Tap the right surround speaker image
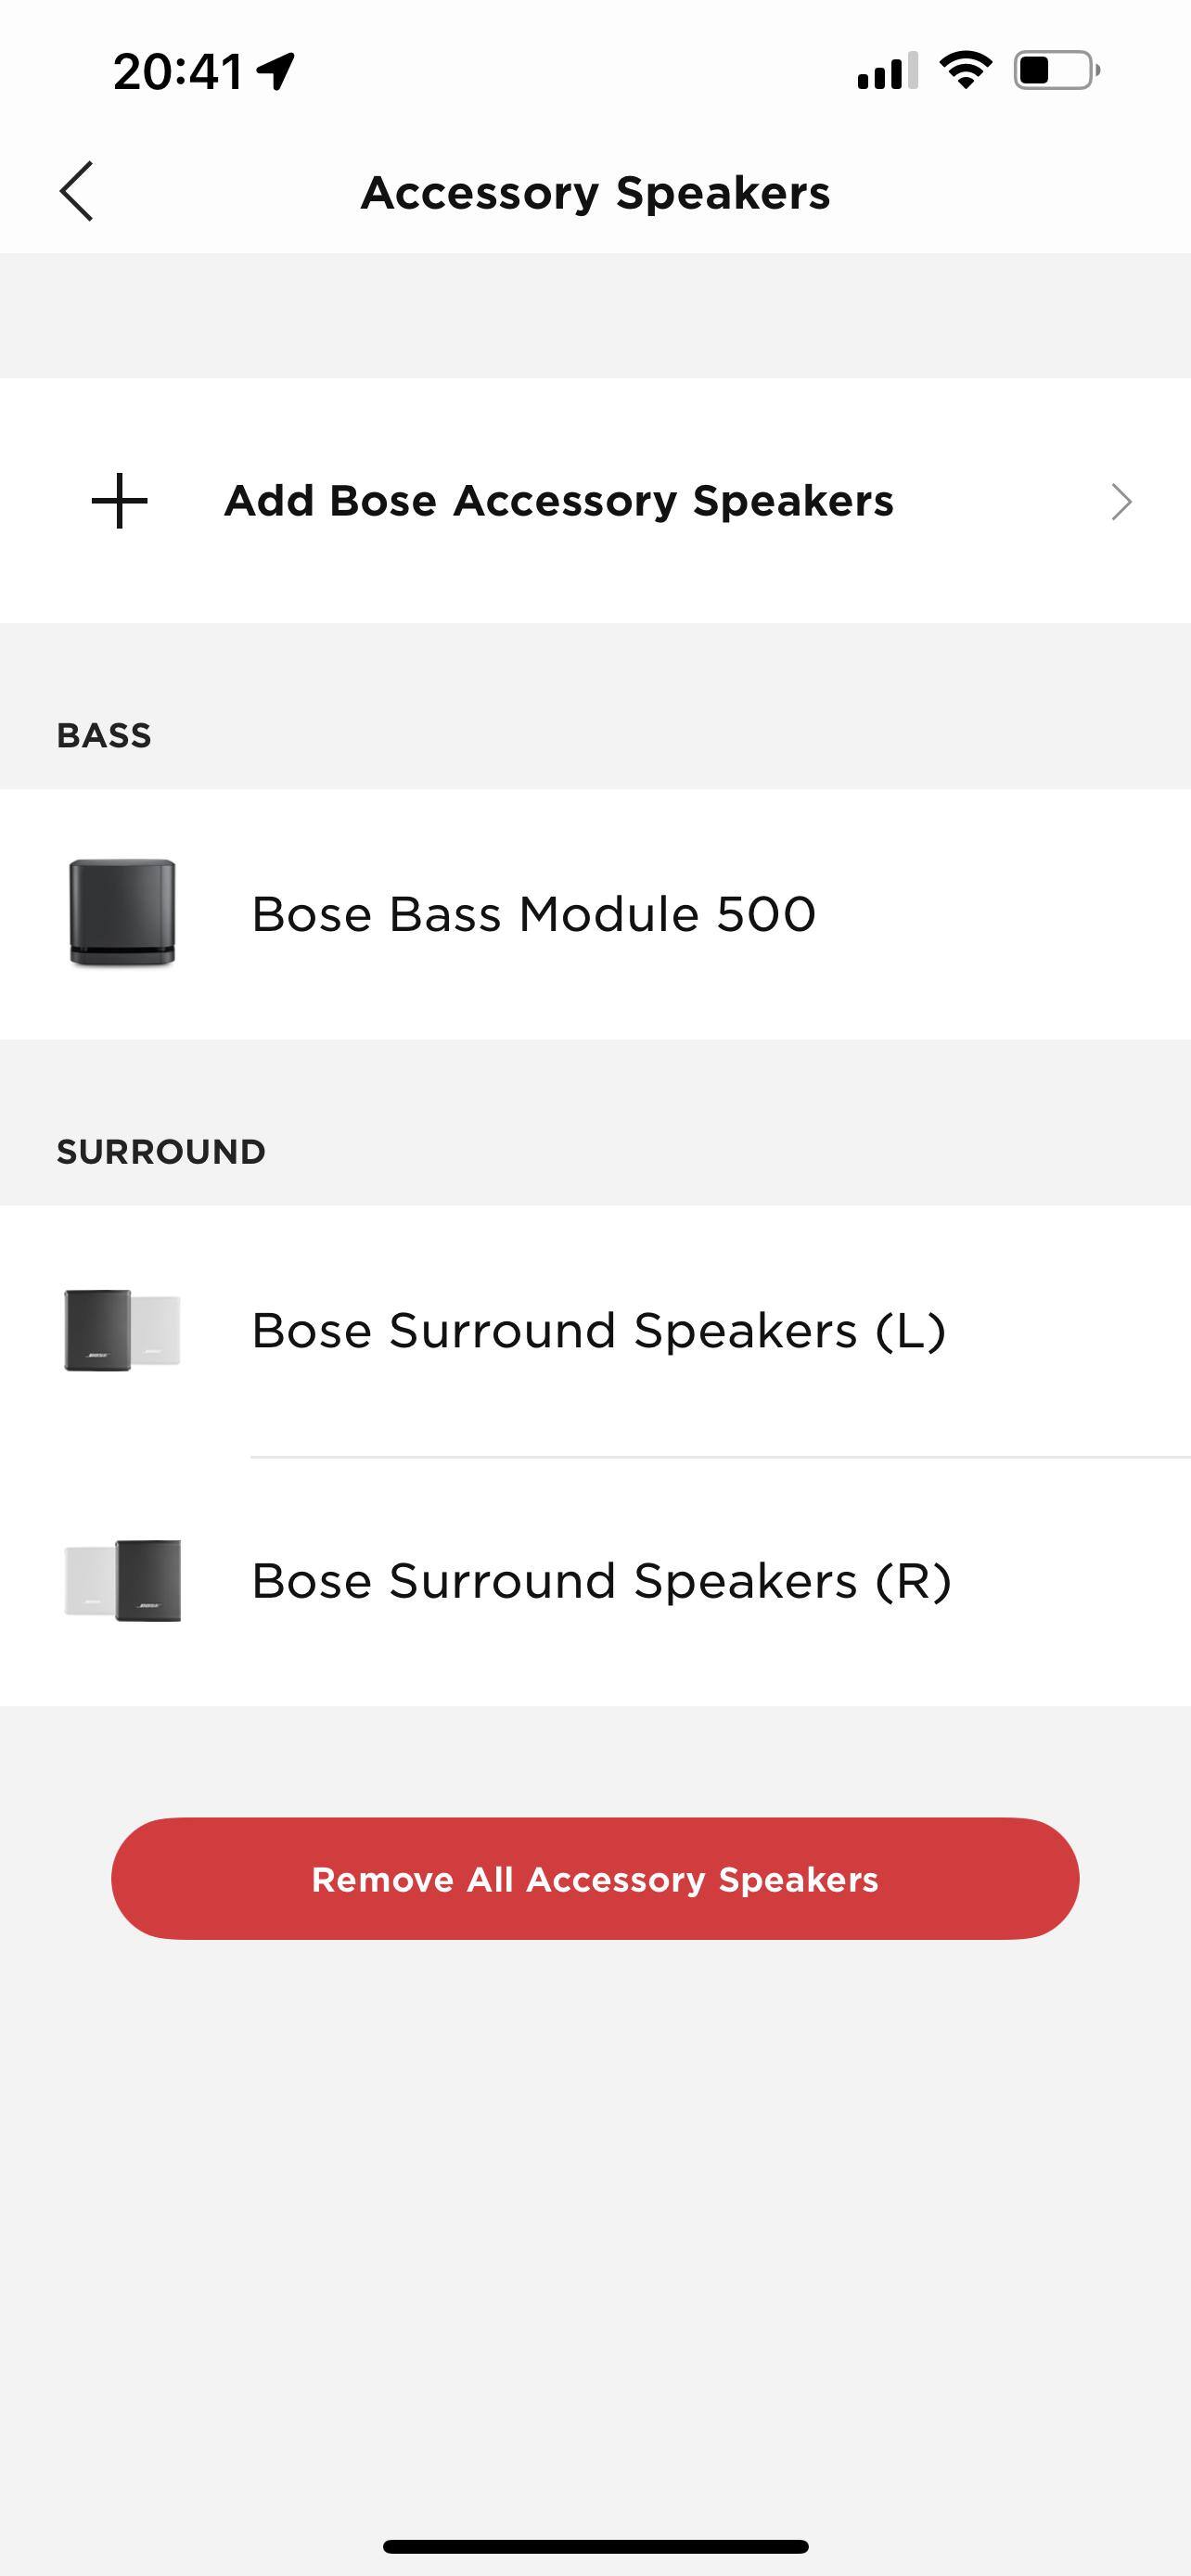 point(122,1580)
